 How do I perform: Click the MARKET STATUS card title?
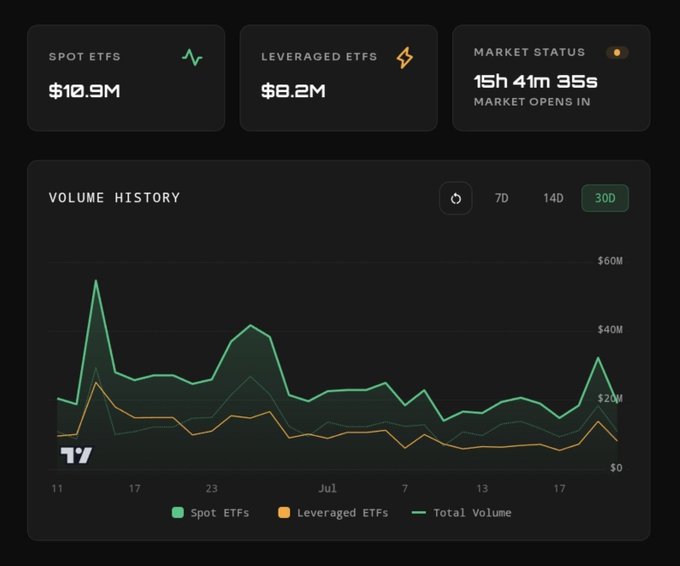[530, 52]
